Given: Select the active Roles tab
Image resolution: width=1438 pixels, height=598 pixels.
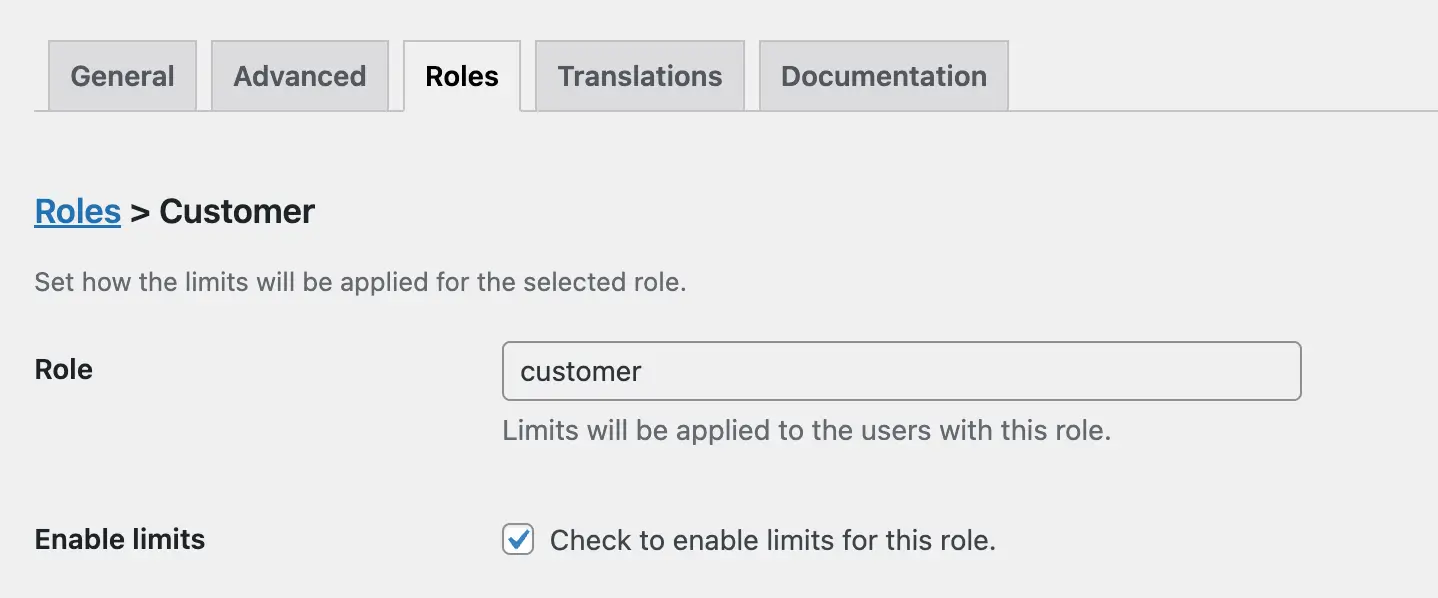Looking at the screenshot, I should (461, 76).
